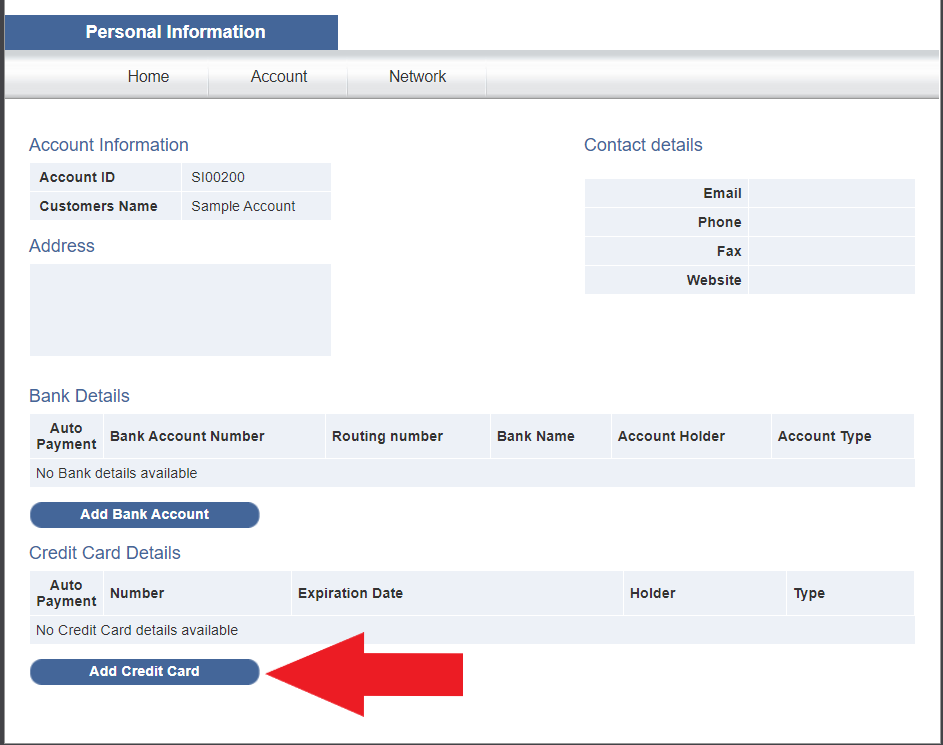Image resolution: width=943 pixels, height=745 pixels.
Task: Click the empty Website value cell
Action: (x=832, y=280)
